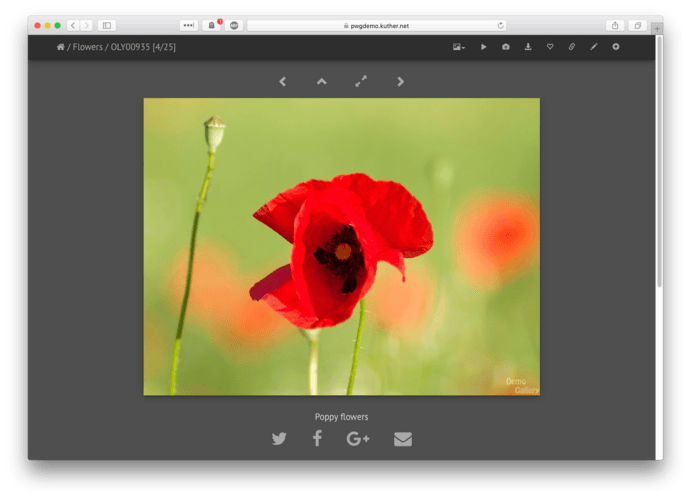Start the slideshow with play icon
Screen dimensions: 691x500
[483, 47]
